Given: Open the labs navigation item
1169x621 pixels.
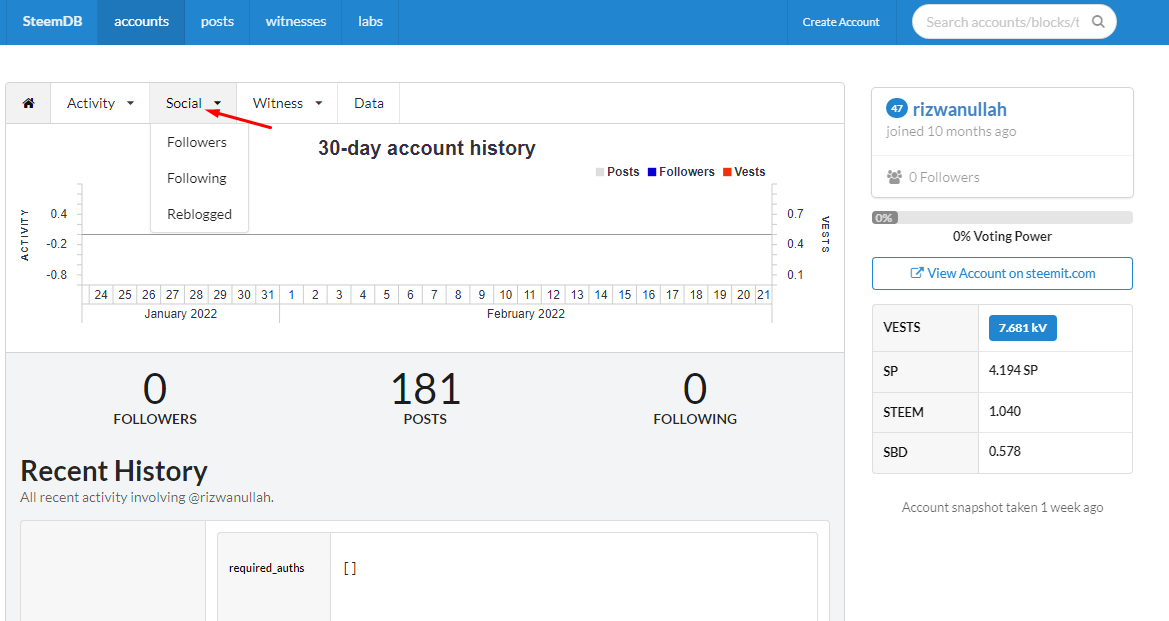Looking at the screenshot, I should click(371, 22).
